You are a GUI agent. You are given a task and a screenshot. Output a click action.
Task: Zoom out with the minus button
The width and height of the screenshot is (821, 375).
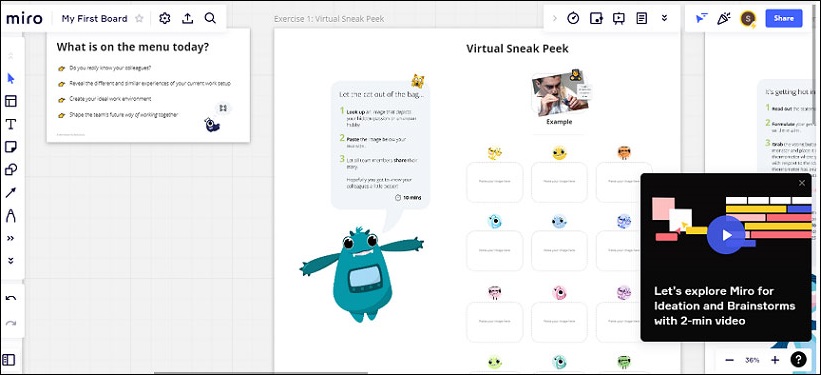pyautogui.click(x=729, y=360)
